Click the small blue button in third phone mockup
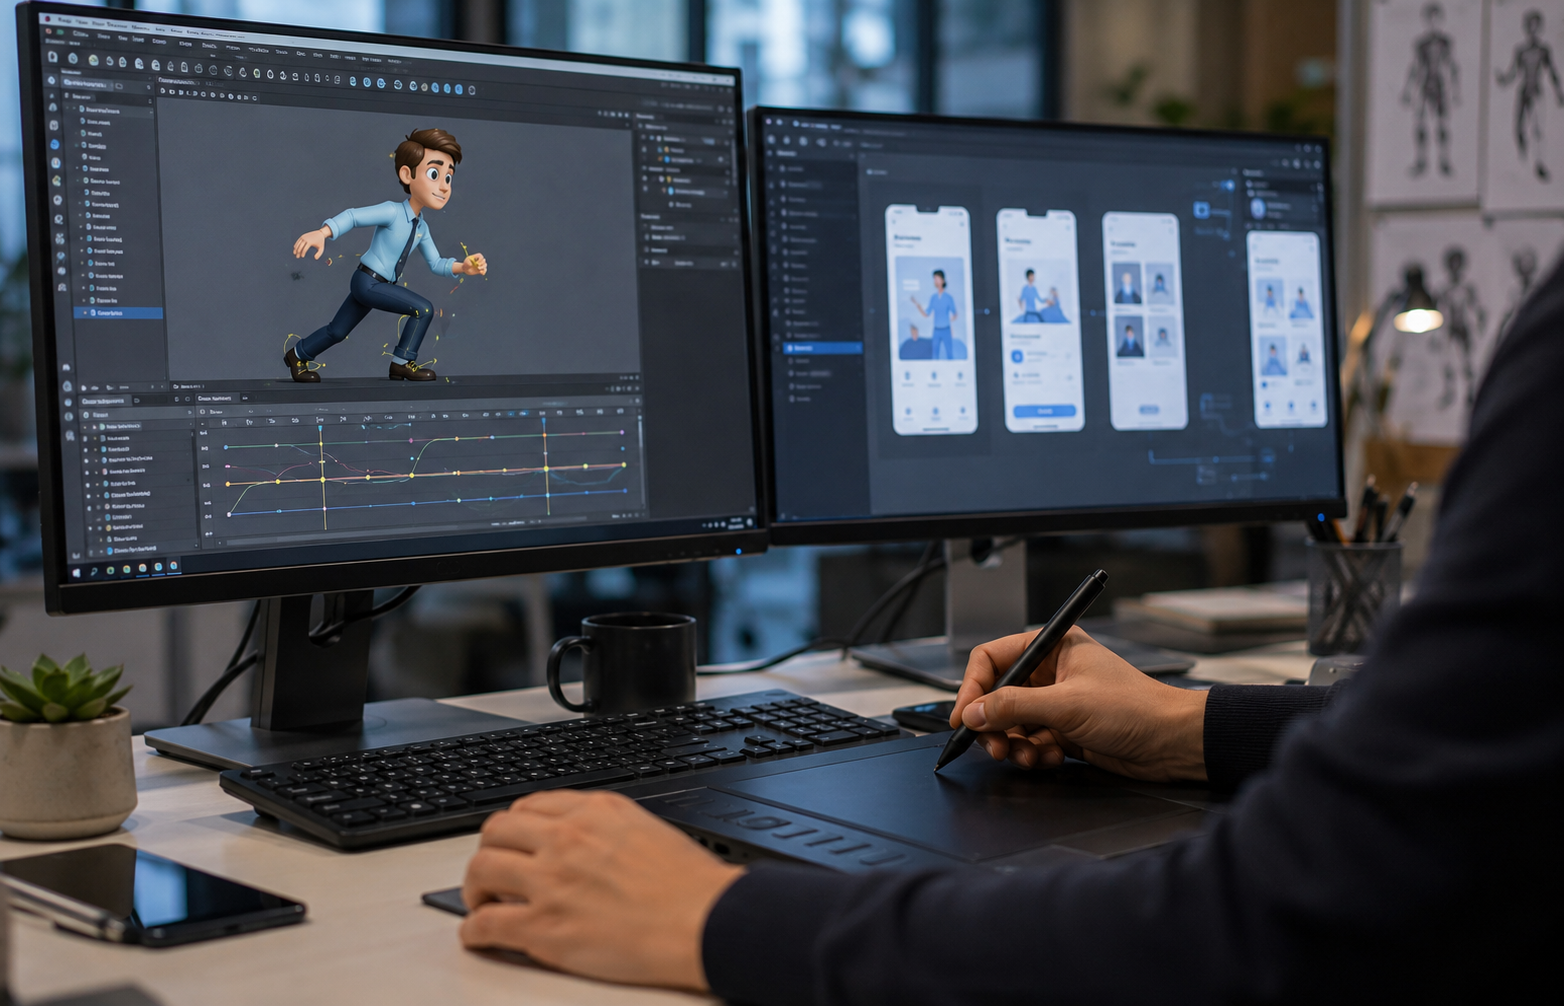Screen dimensions: 1564x1006 pos(1148,410)
